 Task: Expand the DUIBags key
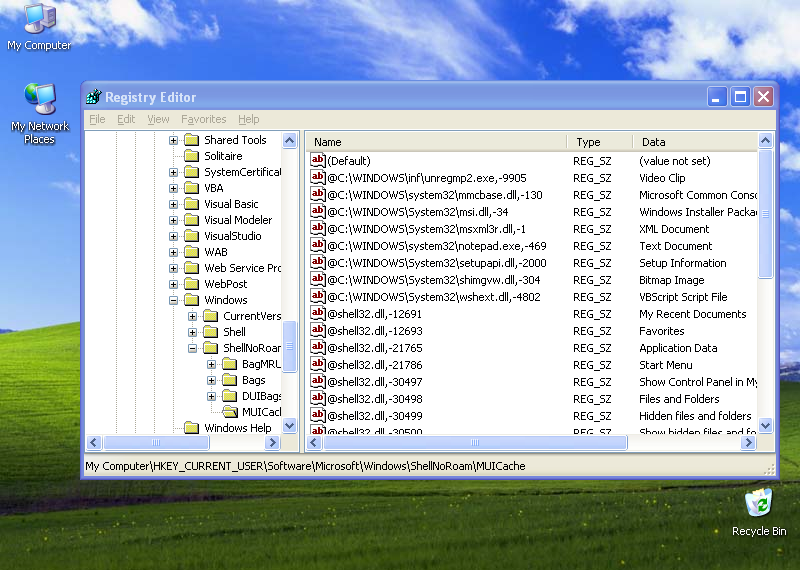point(211,396)
